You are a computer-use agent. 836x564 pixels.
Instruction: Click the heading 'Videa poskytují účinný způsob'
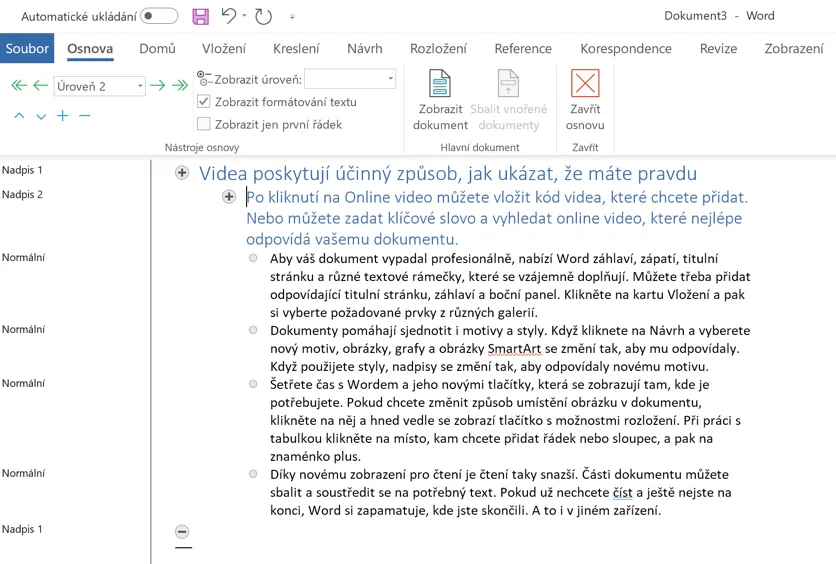pyautogui.click(x=448, y=174)
